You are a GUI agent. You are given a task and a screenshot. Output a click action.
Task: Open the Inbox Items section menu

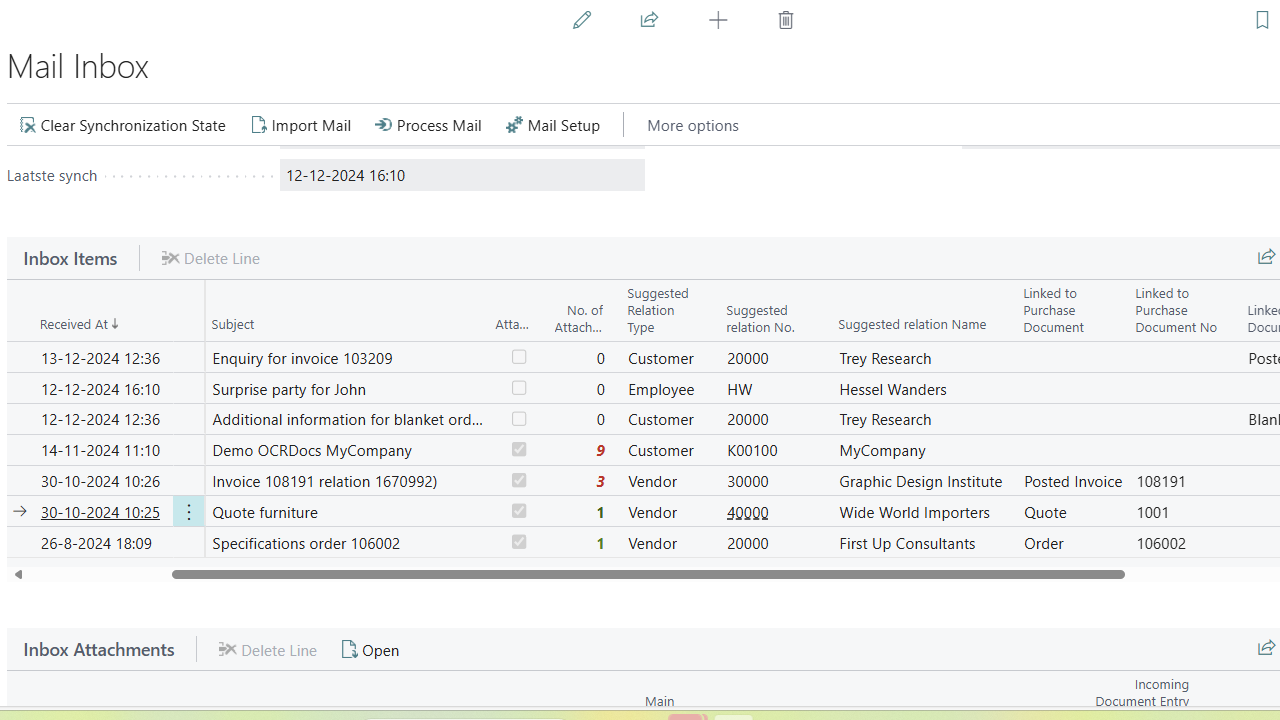[70, 258]
